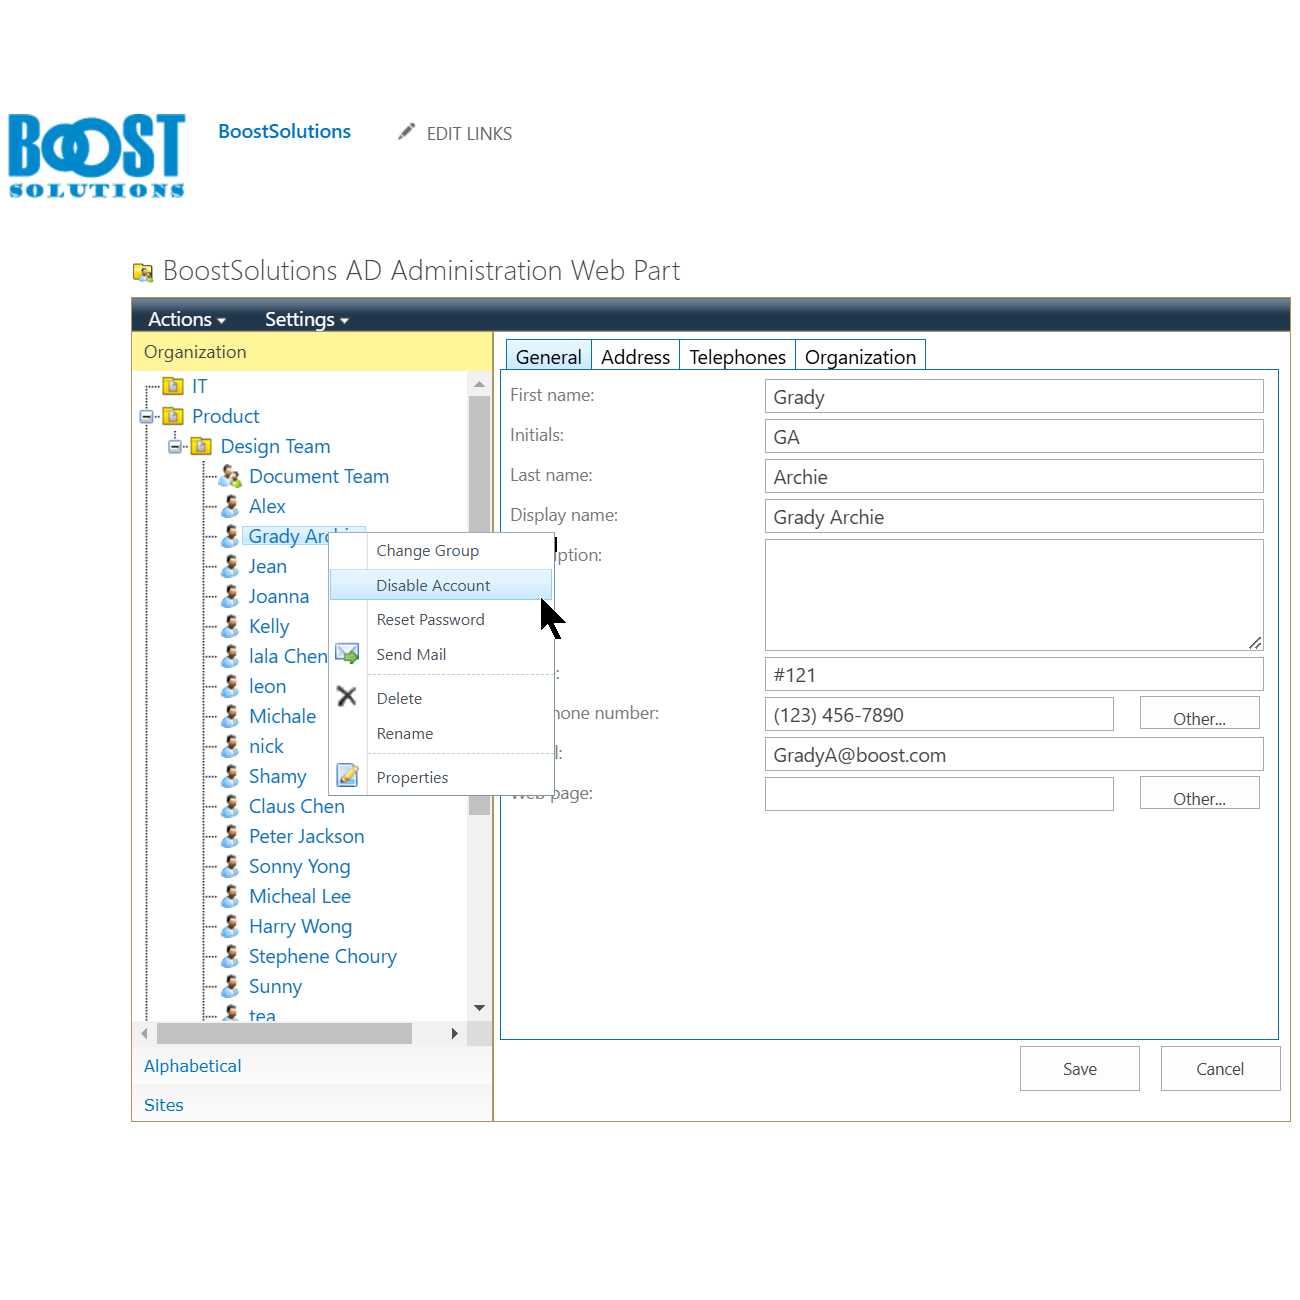Click Other button beside phone number
This screenshot has width=1300, height=1300.
(1200, 714)
